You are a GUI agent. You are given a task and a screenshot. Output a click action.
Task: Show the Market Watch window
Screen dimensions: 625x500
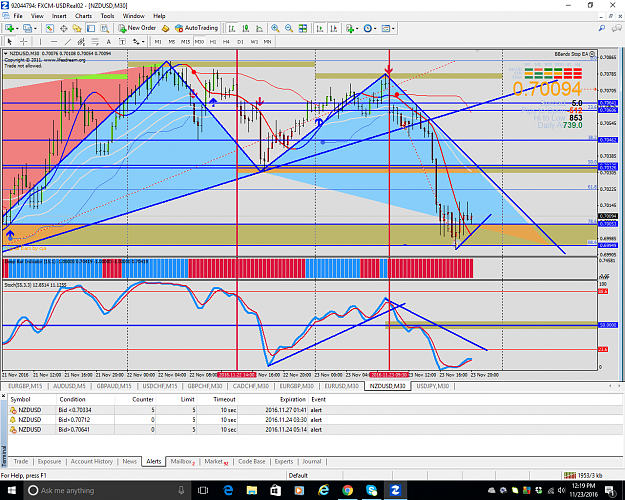pos(50,28)
